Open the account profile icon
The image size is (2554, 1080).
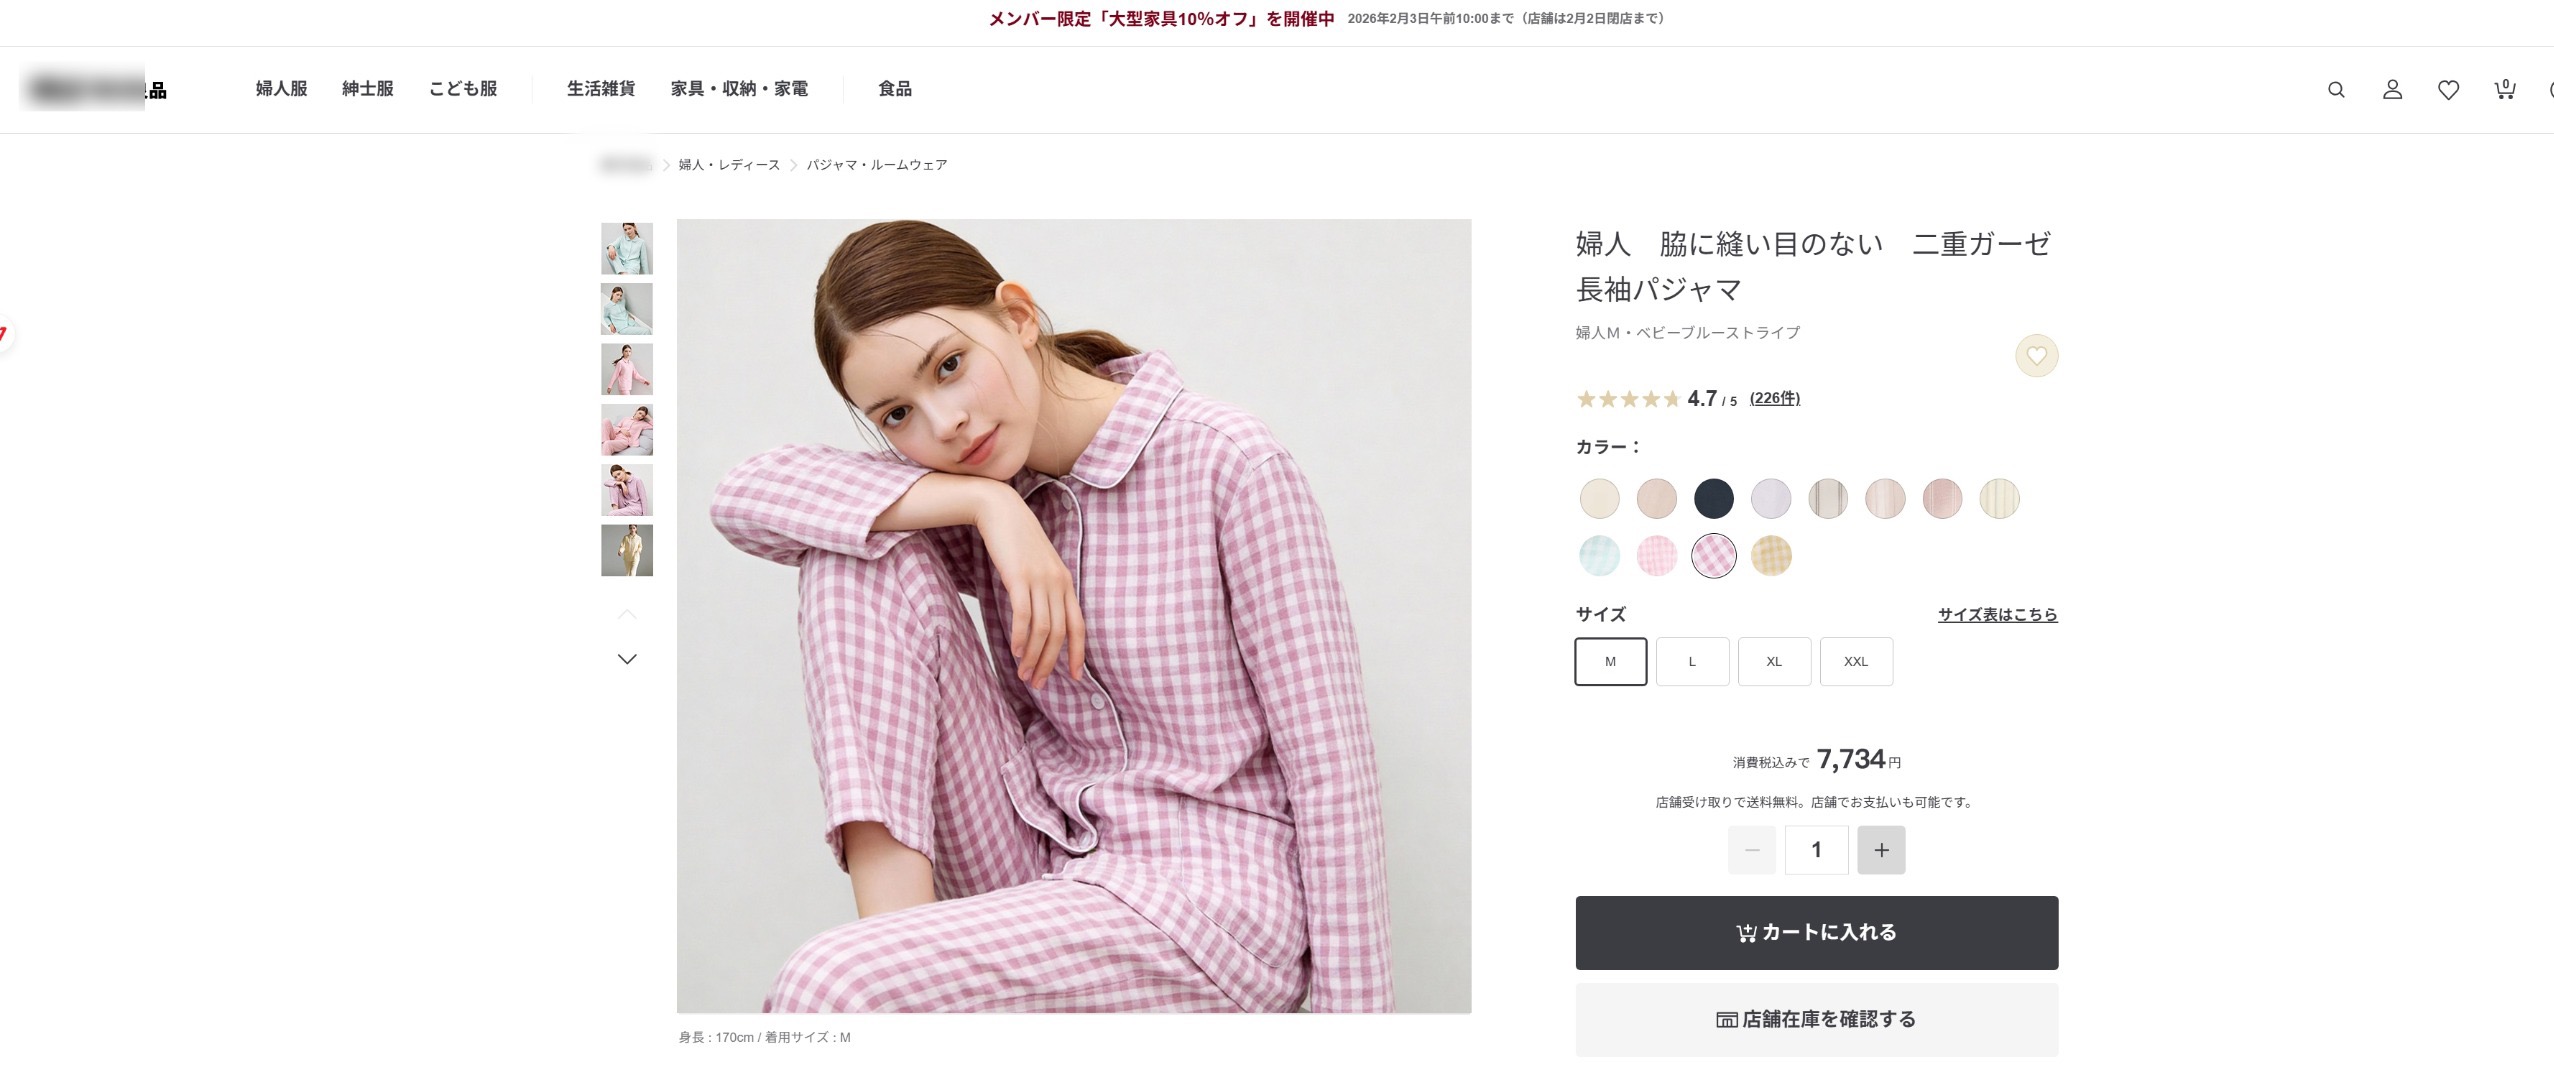click(x=2392, y=90)
